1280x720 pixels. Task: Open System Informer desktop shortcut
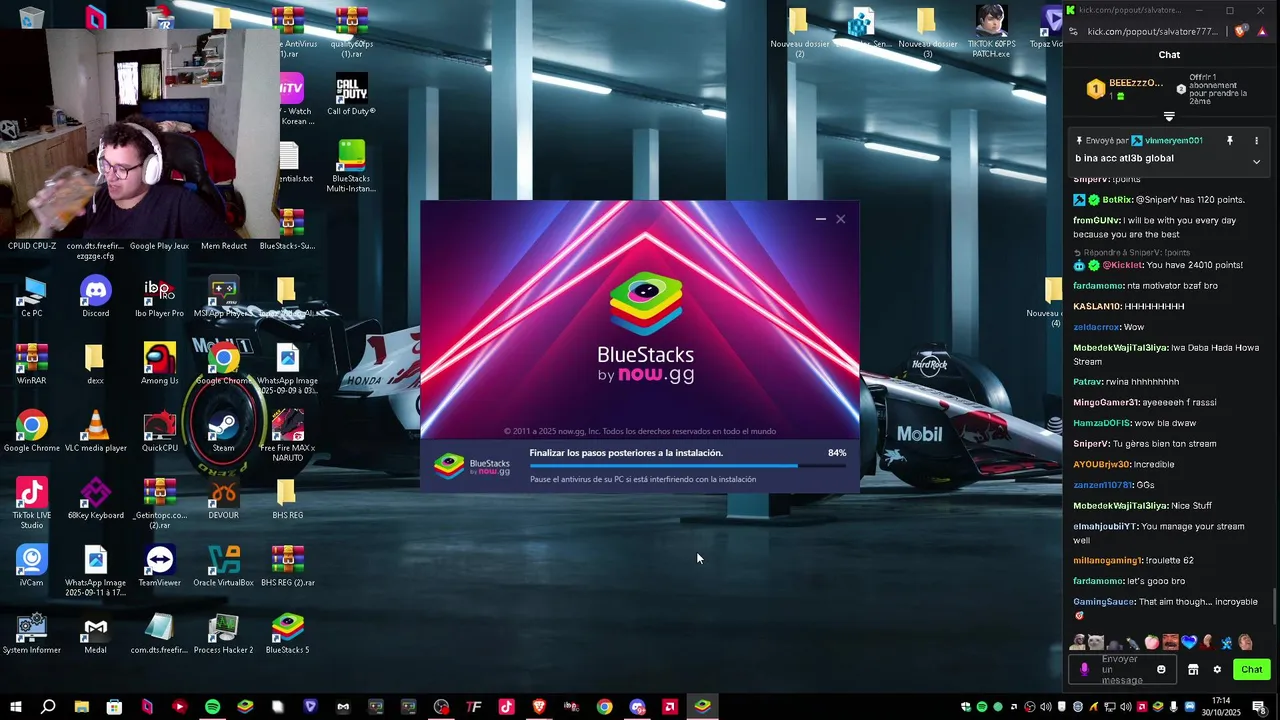[31, 634]
